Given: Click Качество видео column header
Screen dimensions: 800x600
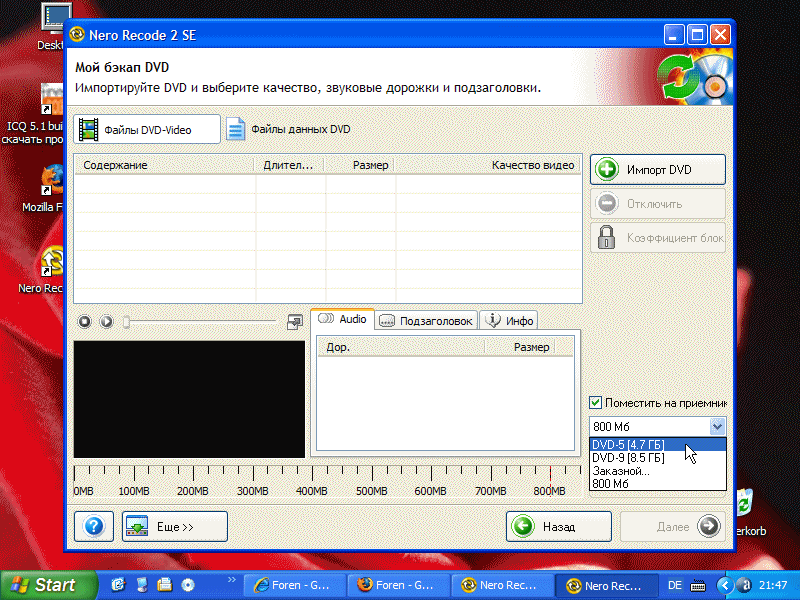Looking at the screenshot, I should pos(487,165).
